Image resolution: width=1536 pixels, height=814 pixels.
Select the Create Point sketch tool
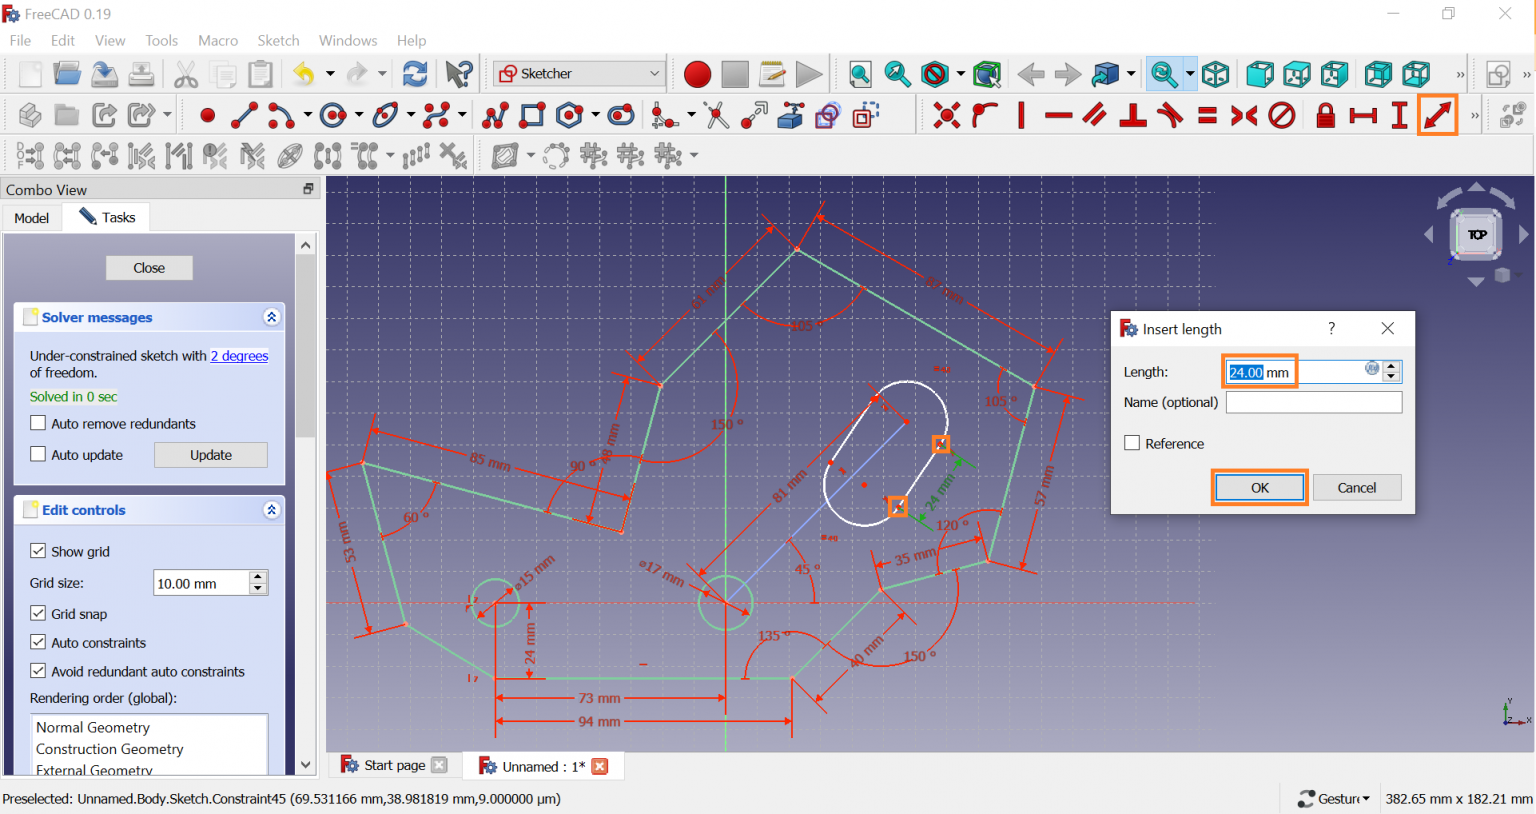click(x=207, y=116)
